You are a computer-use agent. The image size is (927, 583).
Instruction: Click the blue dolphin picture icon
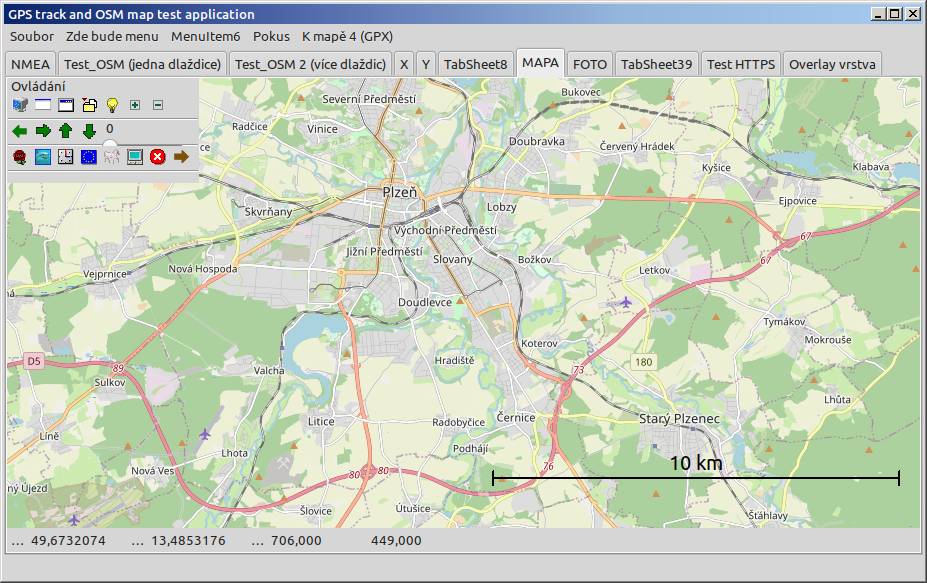[x=43, y=157]
